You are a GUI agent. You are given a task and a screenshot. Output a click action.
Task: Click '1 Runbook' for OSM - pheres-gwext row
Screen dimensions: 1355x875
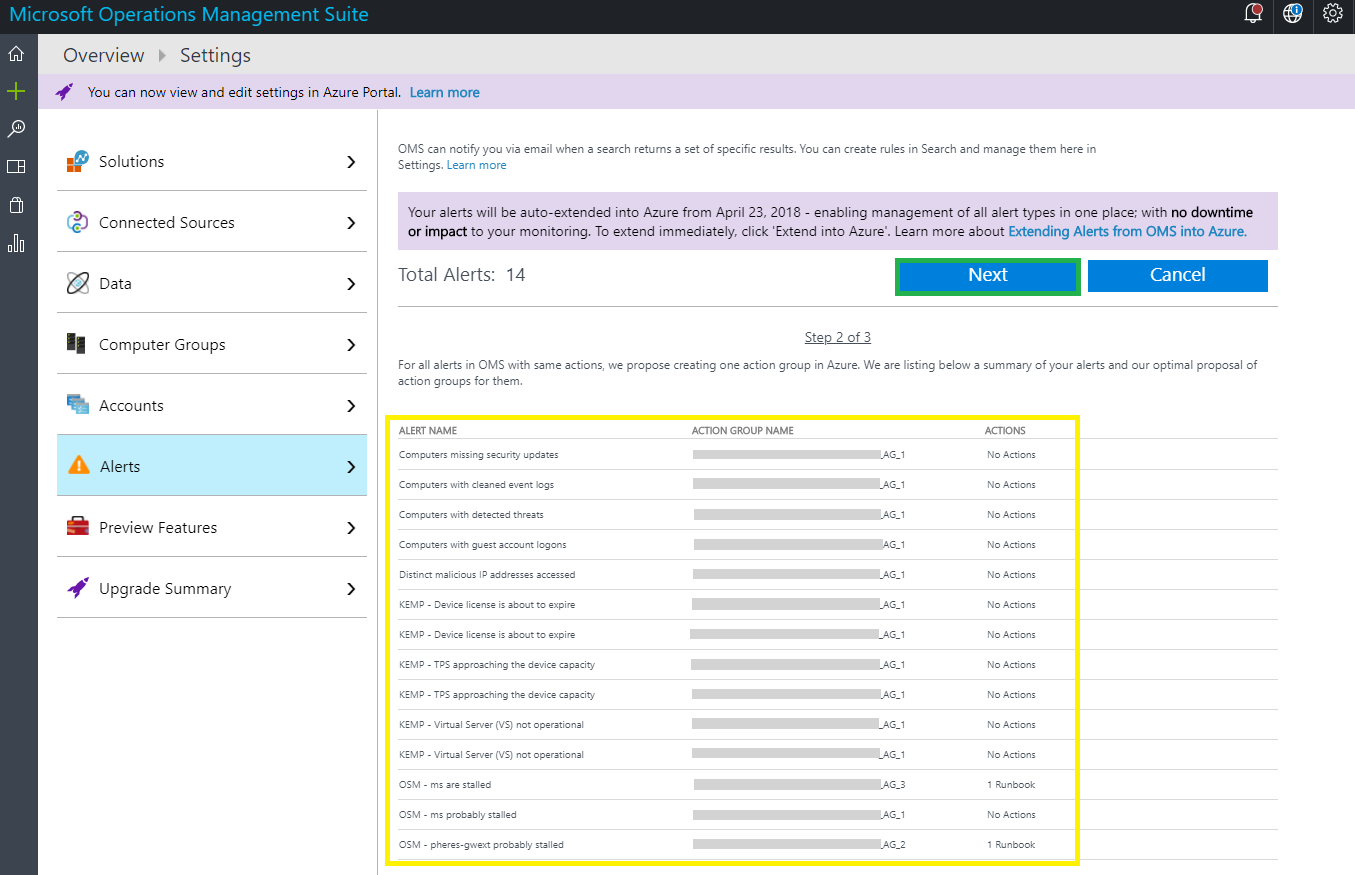pyautogui.click(x=1011, y=845)
